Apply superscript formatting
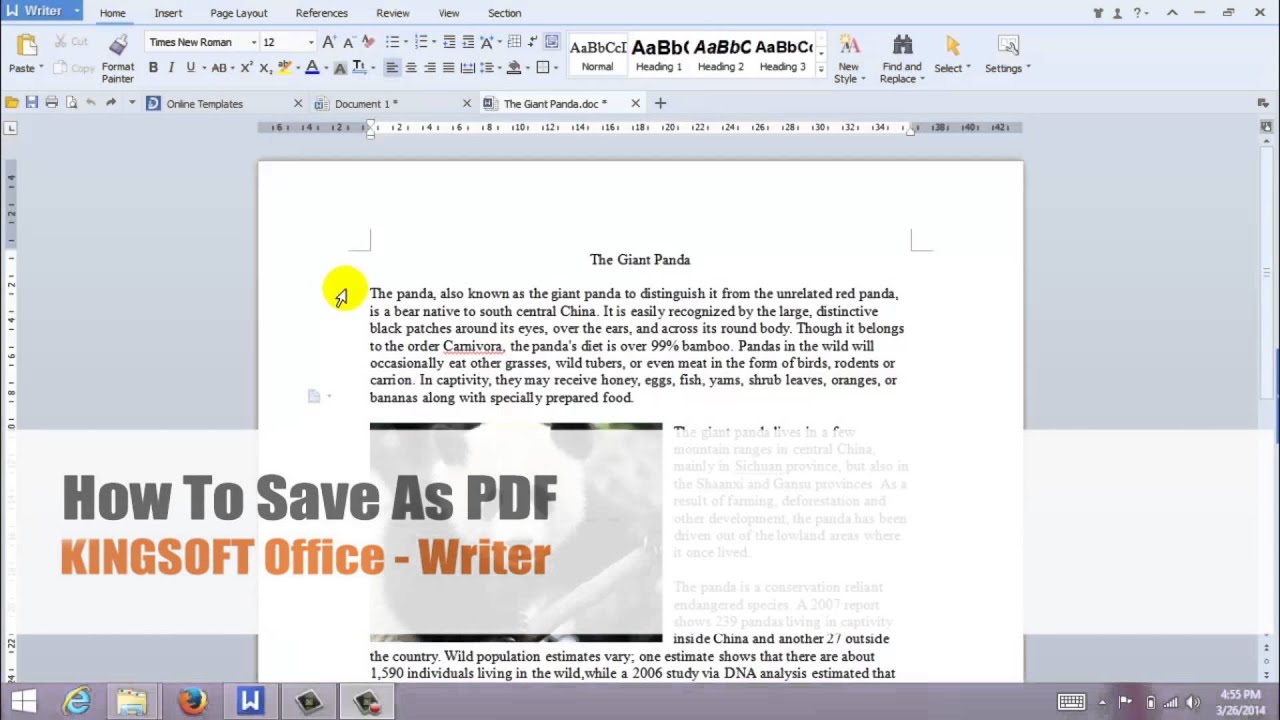 (x=246, y=68)
